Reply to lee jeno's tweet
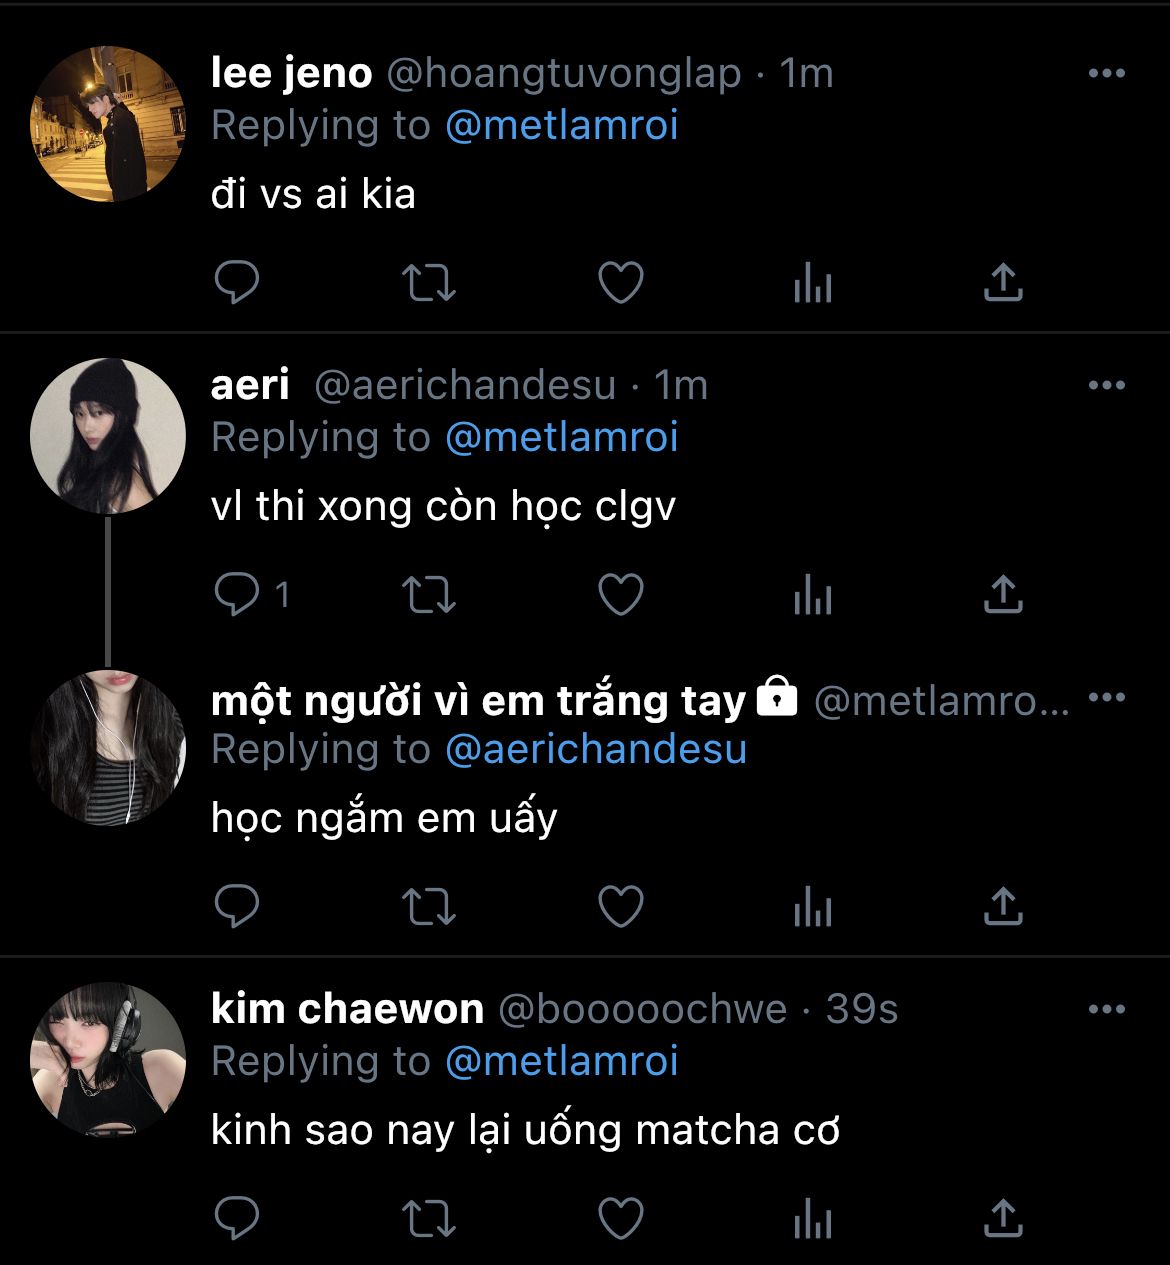The height and width of the screenshot is (1265, 1170). pos(237,283)
